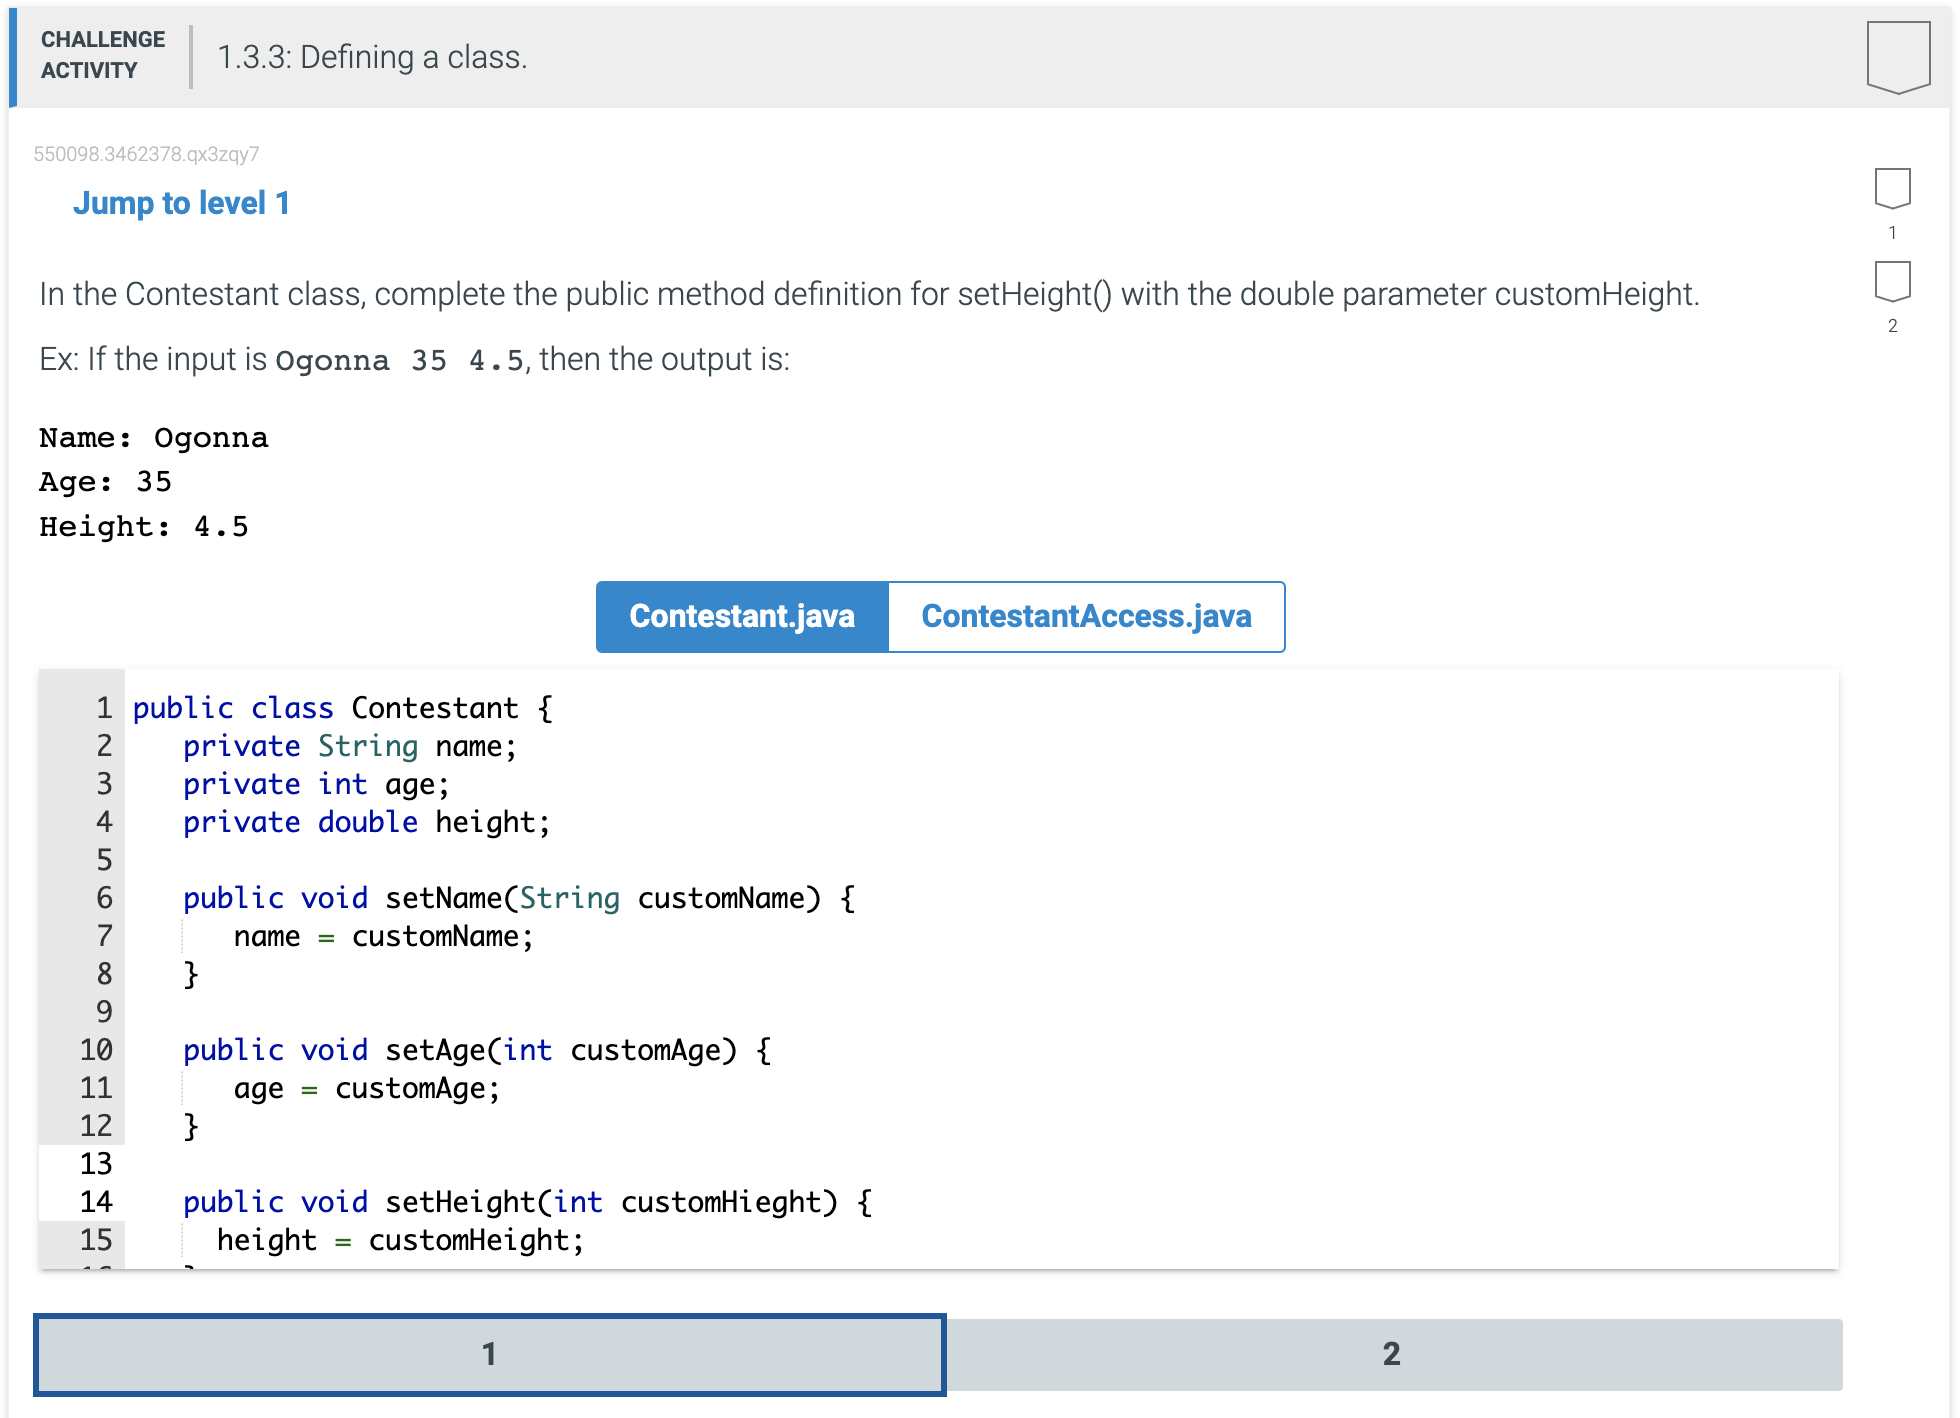Click line number 14 in the gutter
Image resolution: width=1960 pixels, height=1418 pixels.
click(96, 1202)
